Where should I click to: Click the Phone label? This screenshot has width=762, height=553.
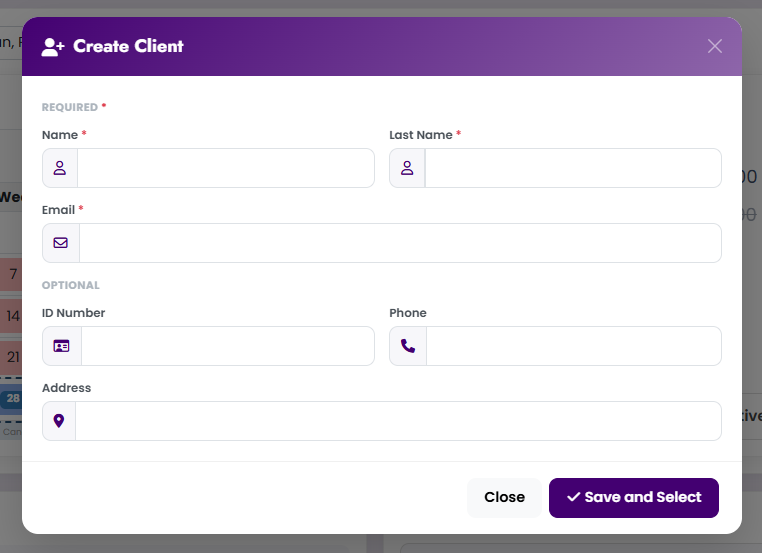[408, 313]
